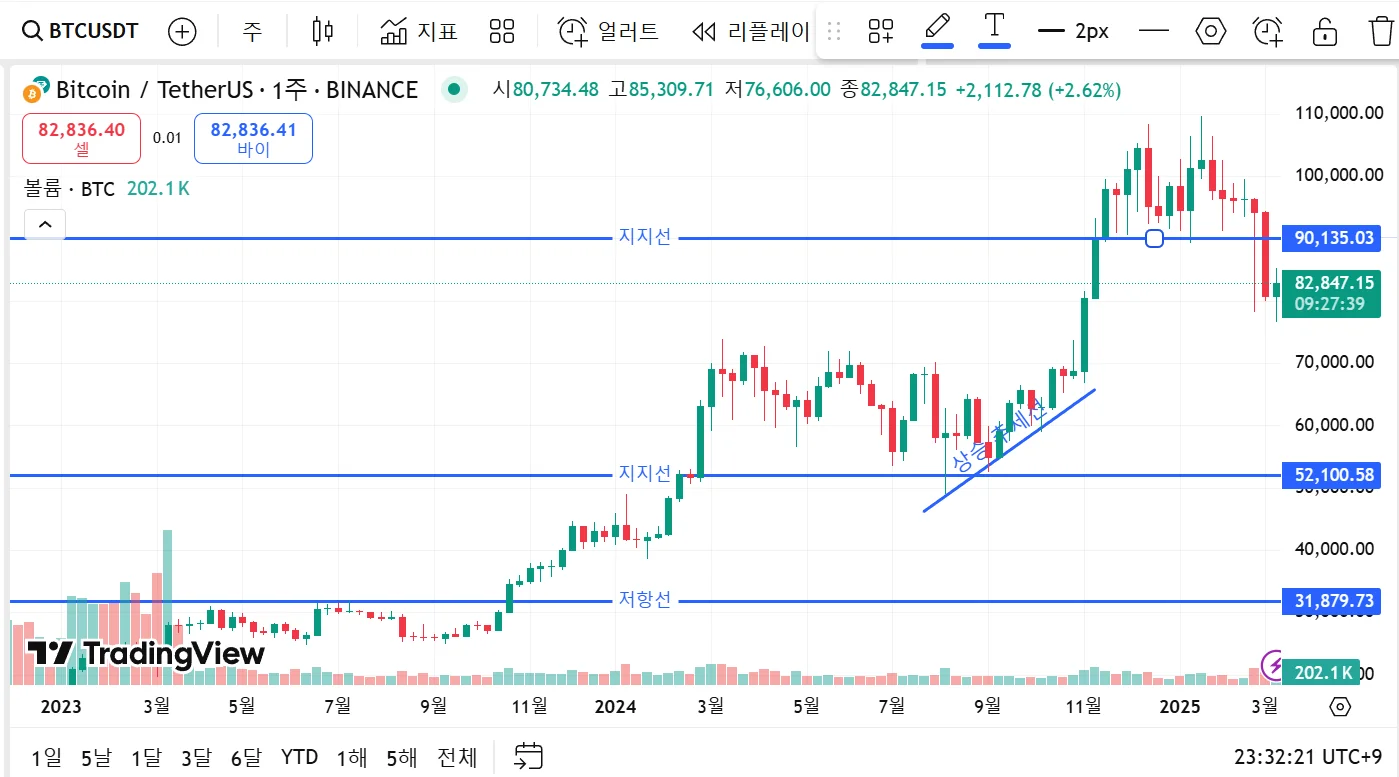Select the 지지선 label on the 90,135.03 line

[x=645, y=237]
